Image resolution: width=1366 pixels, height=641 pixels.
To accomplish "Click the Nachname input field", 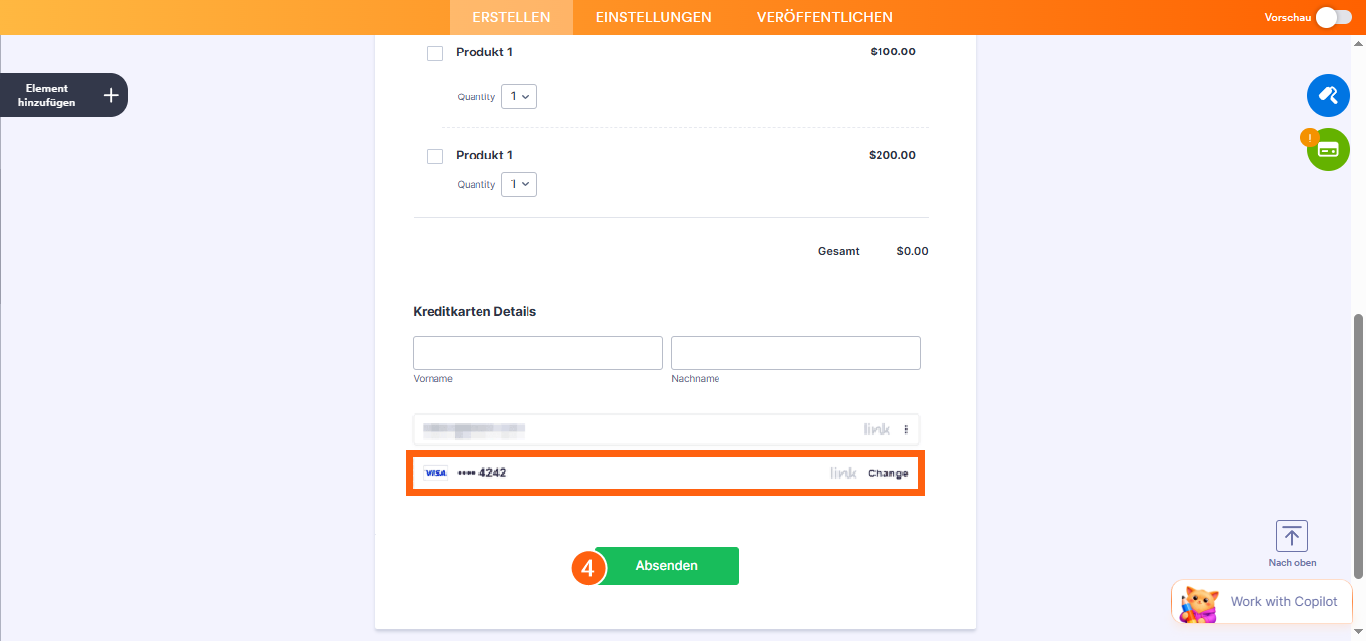I will point(795,353).
